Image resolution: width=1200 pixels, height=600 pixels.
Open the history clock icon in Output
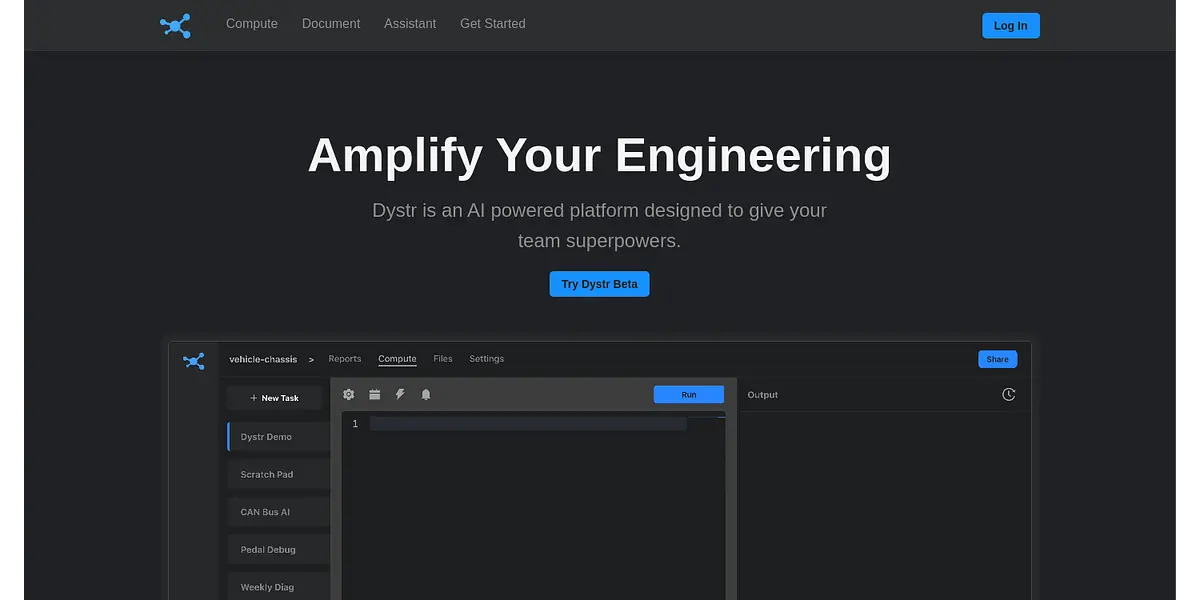pyautogui.click(x=1008, y=395)
